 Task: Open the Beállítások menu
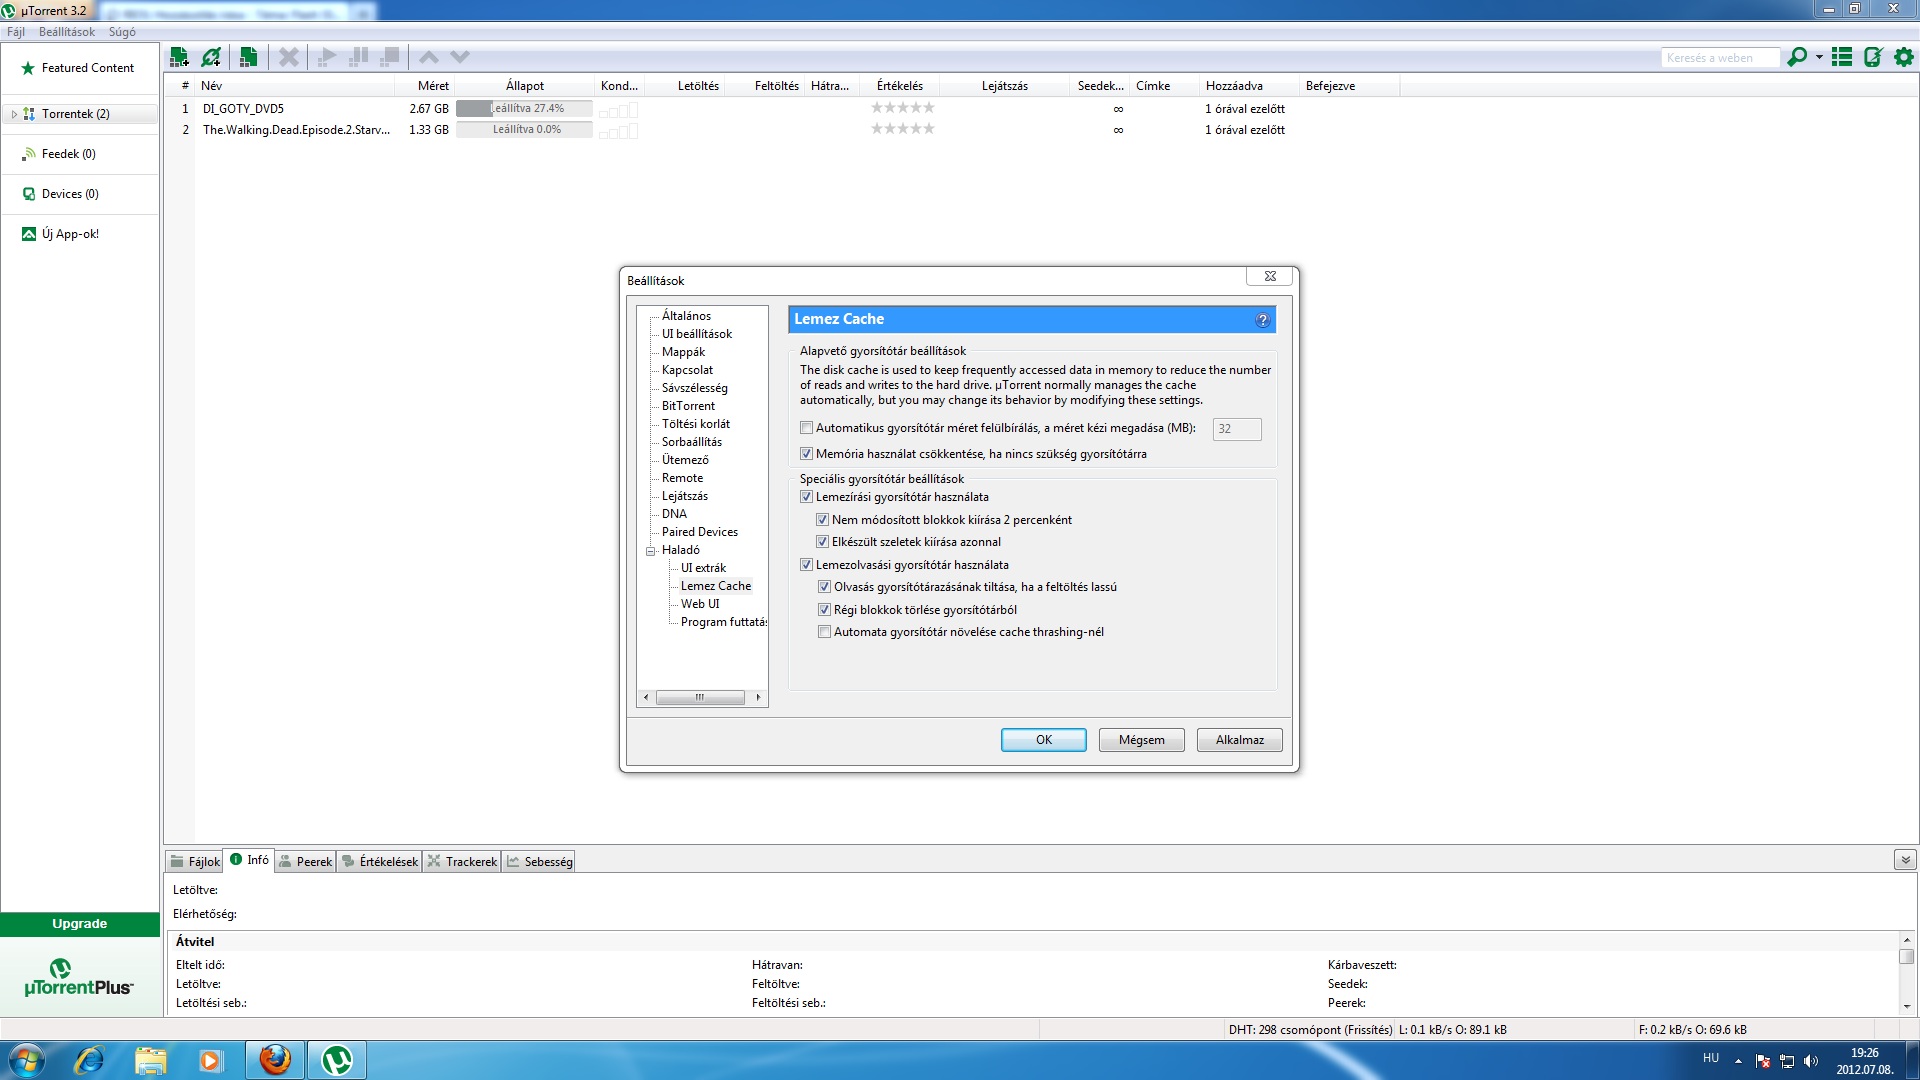pyautogui.click(x=67, y=32)
